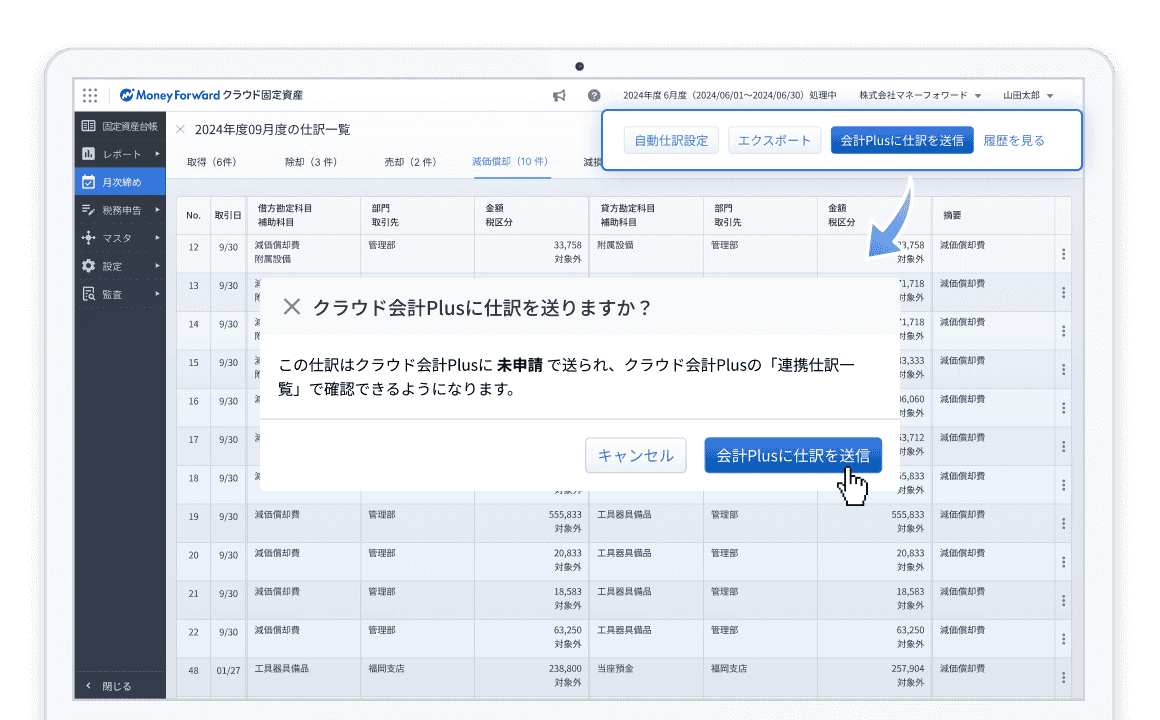Click the 238,800 amount cell
Image resolution: width=1160 pixels, height=720 pixels.
565,668
